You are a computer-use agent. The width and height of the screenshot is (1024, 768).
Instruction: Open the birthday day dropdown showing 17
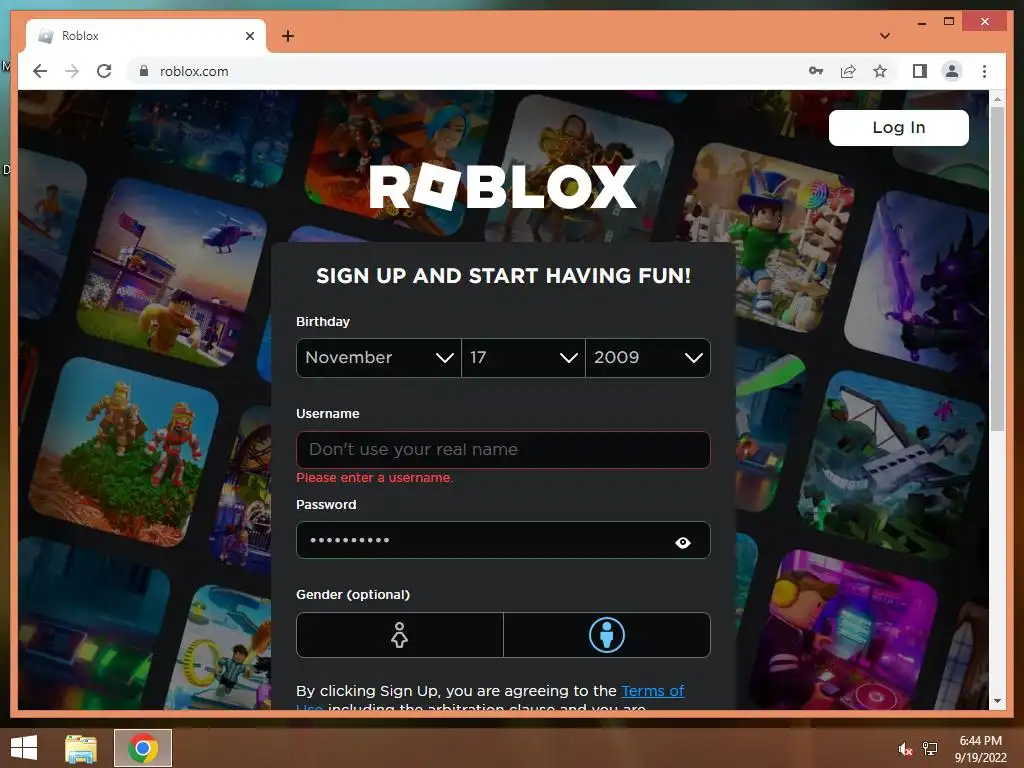(523, 358)
